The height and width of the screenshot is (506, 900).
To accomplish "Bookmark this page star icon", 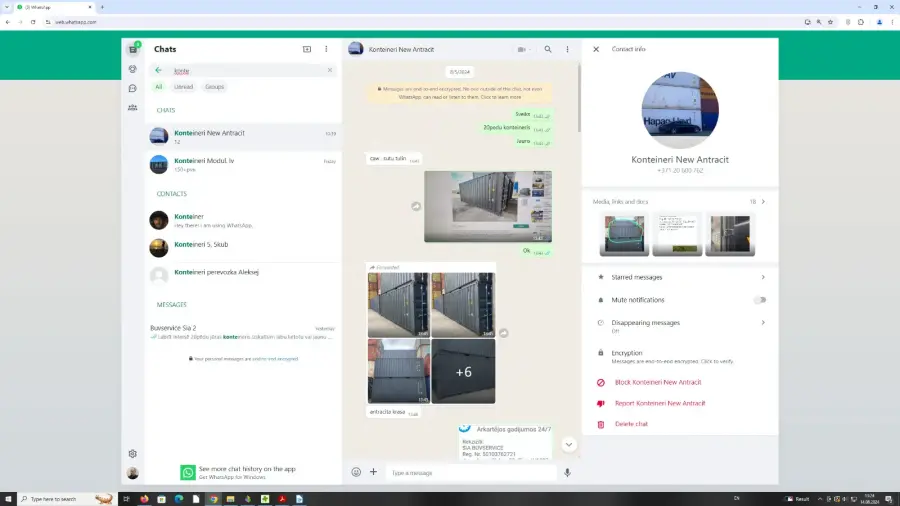I will pyautogui.click(x=830, y=22).
